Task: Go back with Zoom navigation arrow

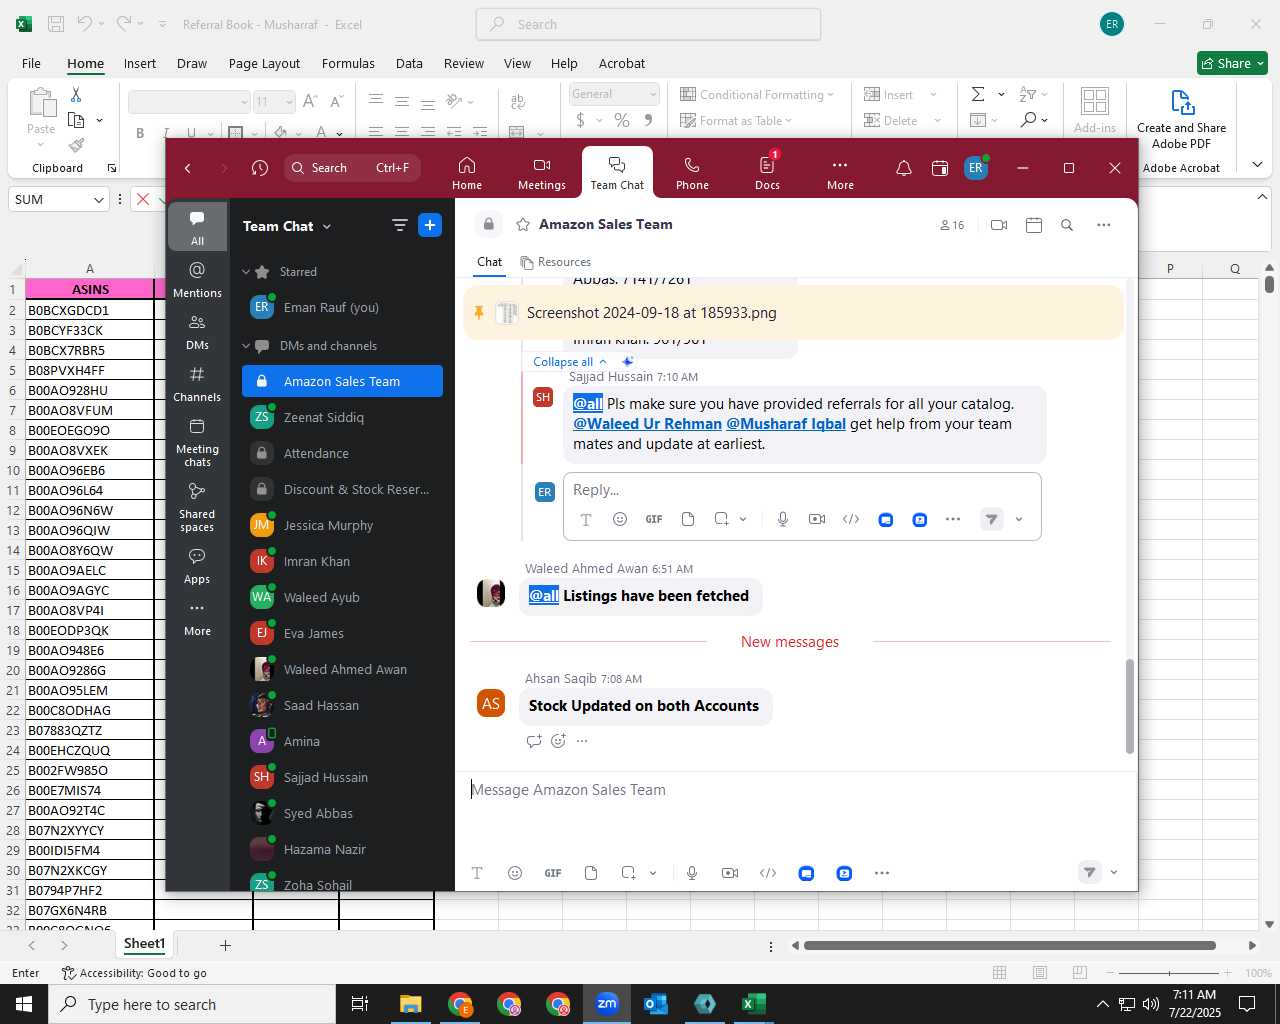Action: pyautogui.click(x=188, y=168)
